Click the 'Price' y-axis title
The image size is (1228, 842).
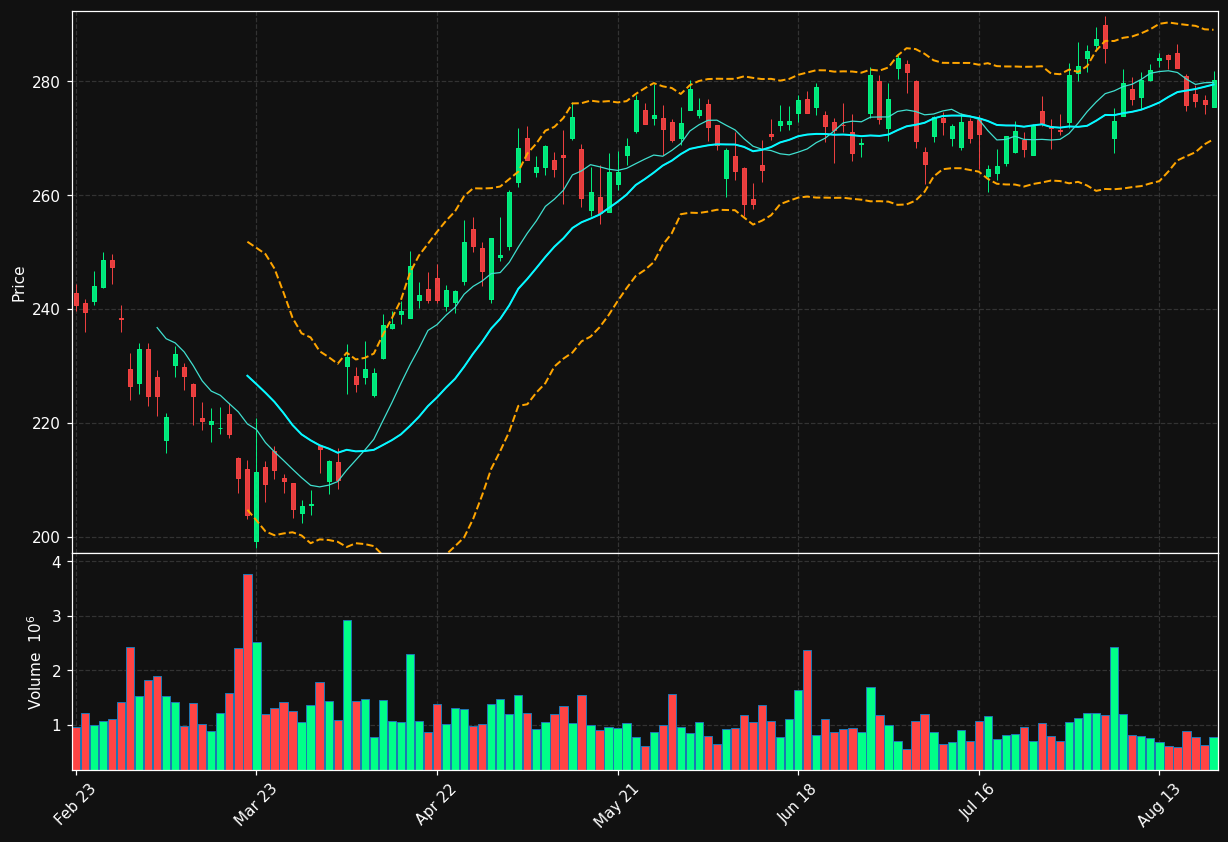pyautogui.click(x=19, y=283)
